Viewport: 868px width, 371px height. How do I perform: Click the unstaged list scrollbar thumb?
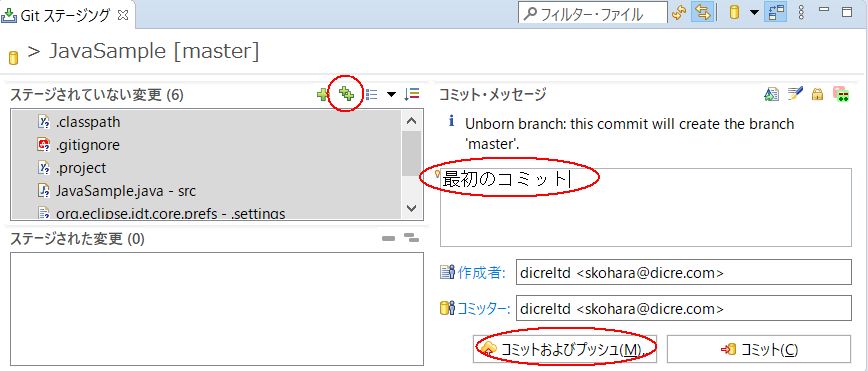click(x=411, y=153)
